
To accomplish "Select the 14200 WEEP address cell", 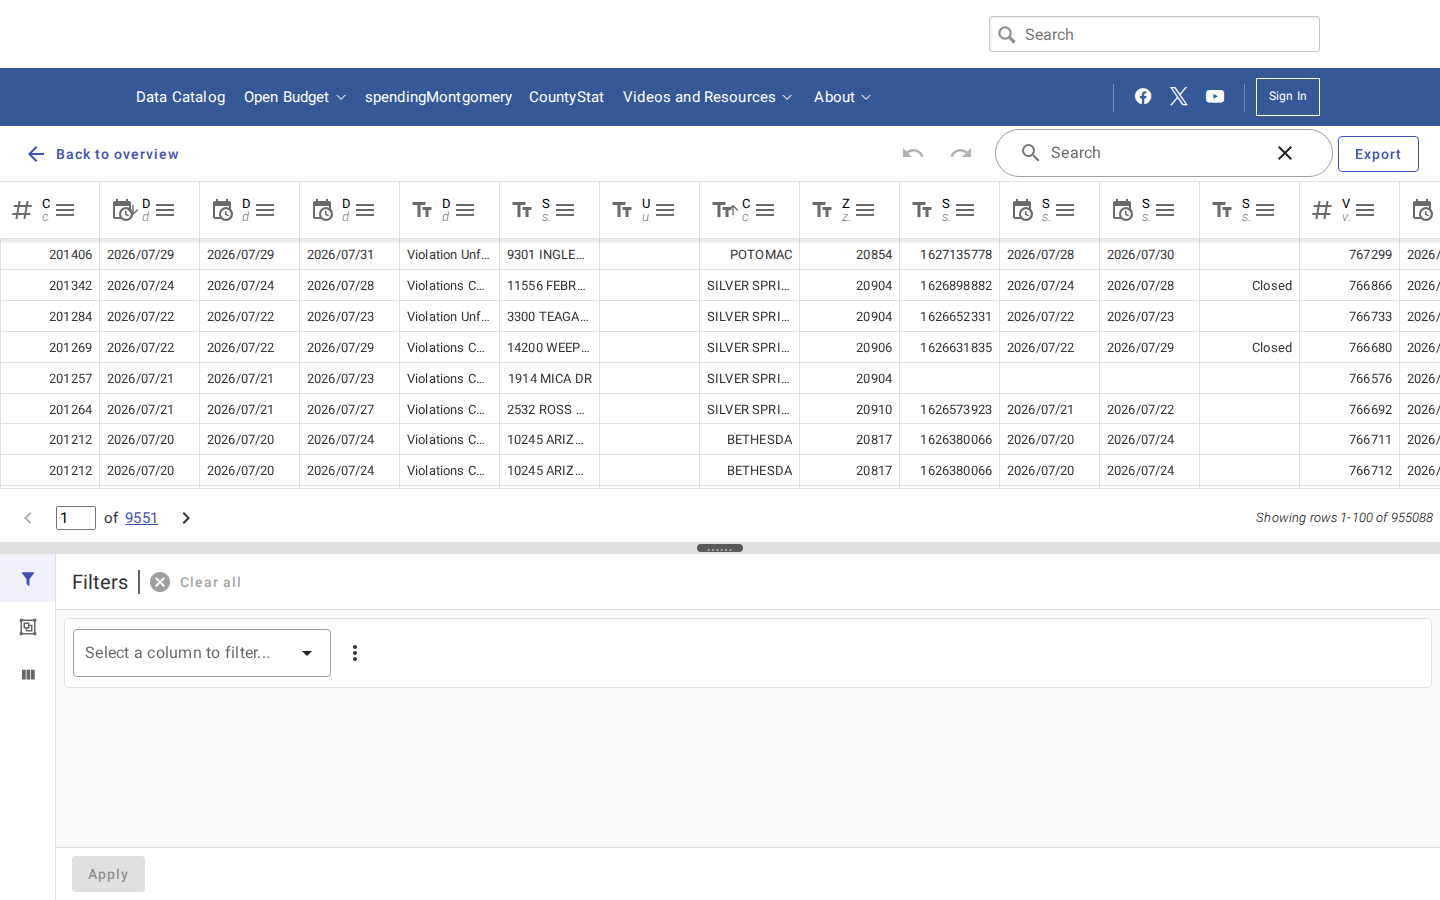I will (x=550, y=347).
